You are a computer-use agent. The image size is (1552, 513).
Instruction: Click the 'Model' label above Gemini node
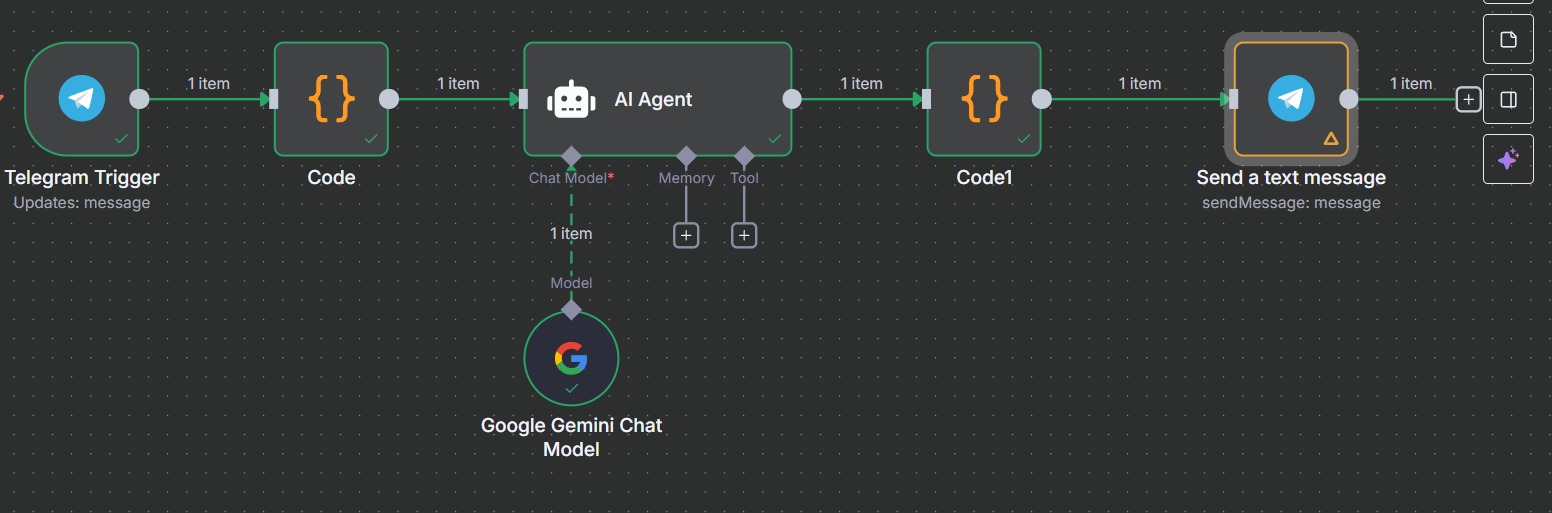[571, 283]
